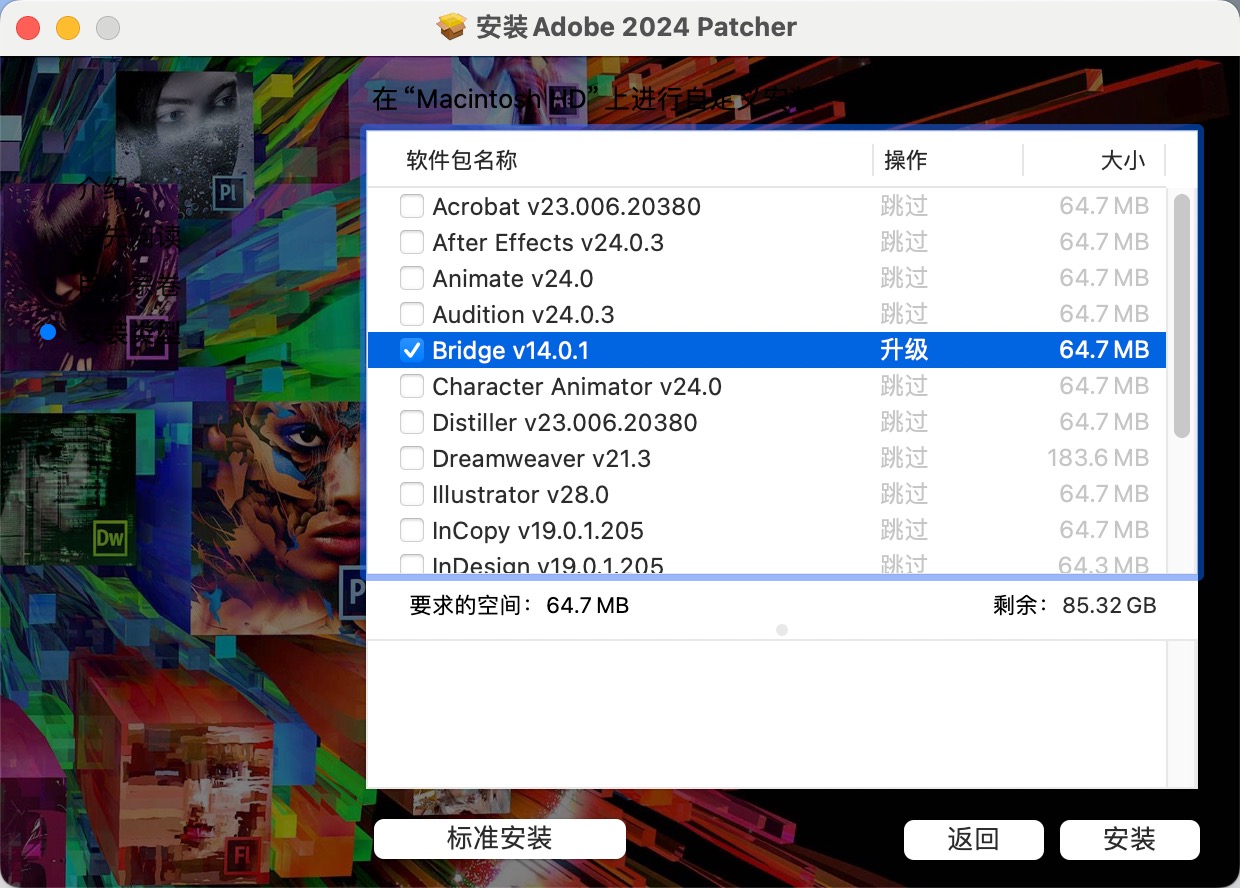Click the 软件包名称 column header

pyautogui.click(x=462, y=160)
